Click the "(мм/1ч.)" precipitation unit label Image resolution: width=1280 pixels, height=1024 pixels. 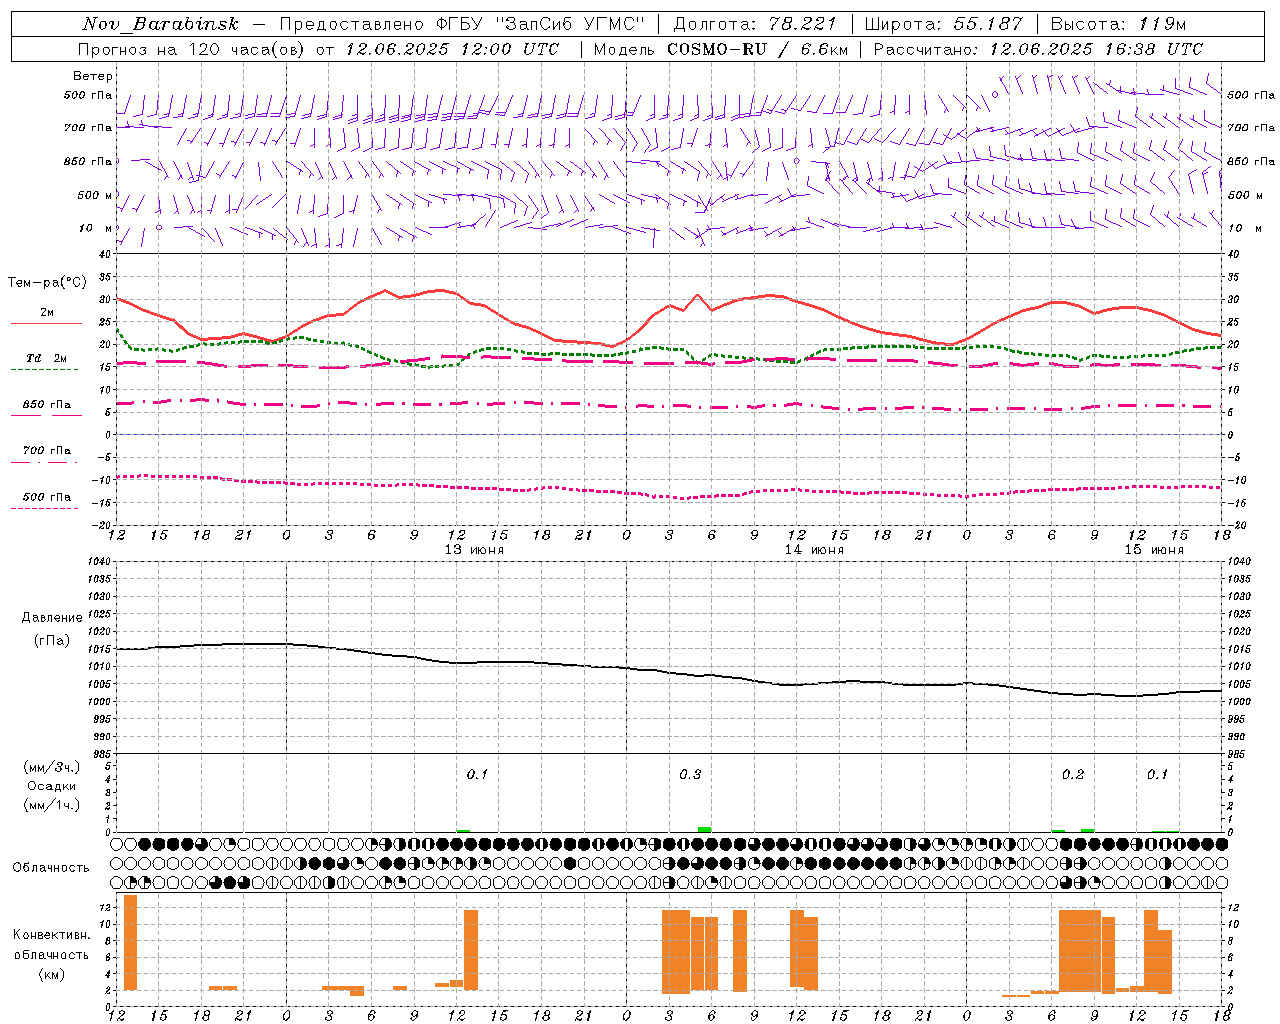click(x=51, y=804)
